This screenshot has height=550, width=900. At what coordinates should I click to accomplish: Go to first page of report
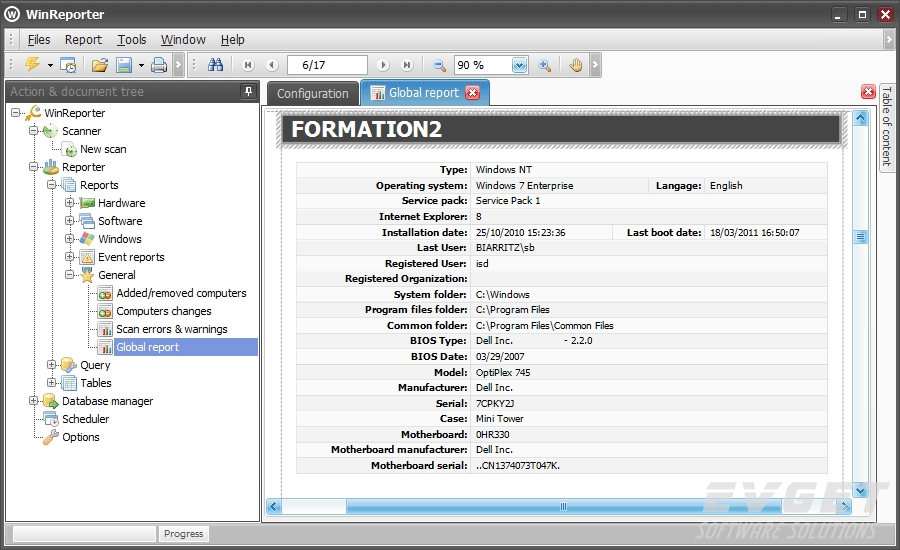(x=248, y=65)
